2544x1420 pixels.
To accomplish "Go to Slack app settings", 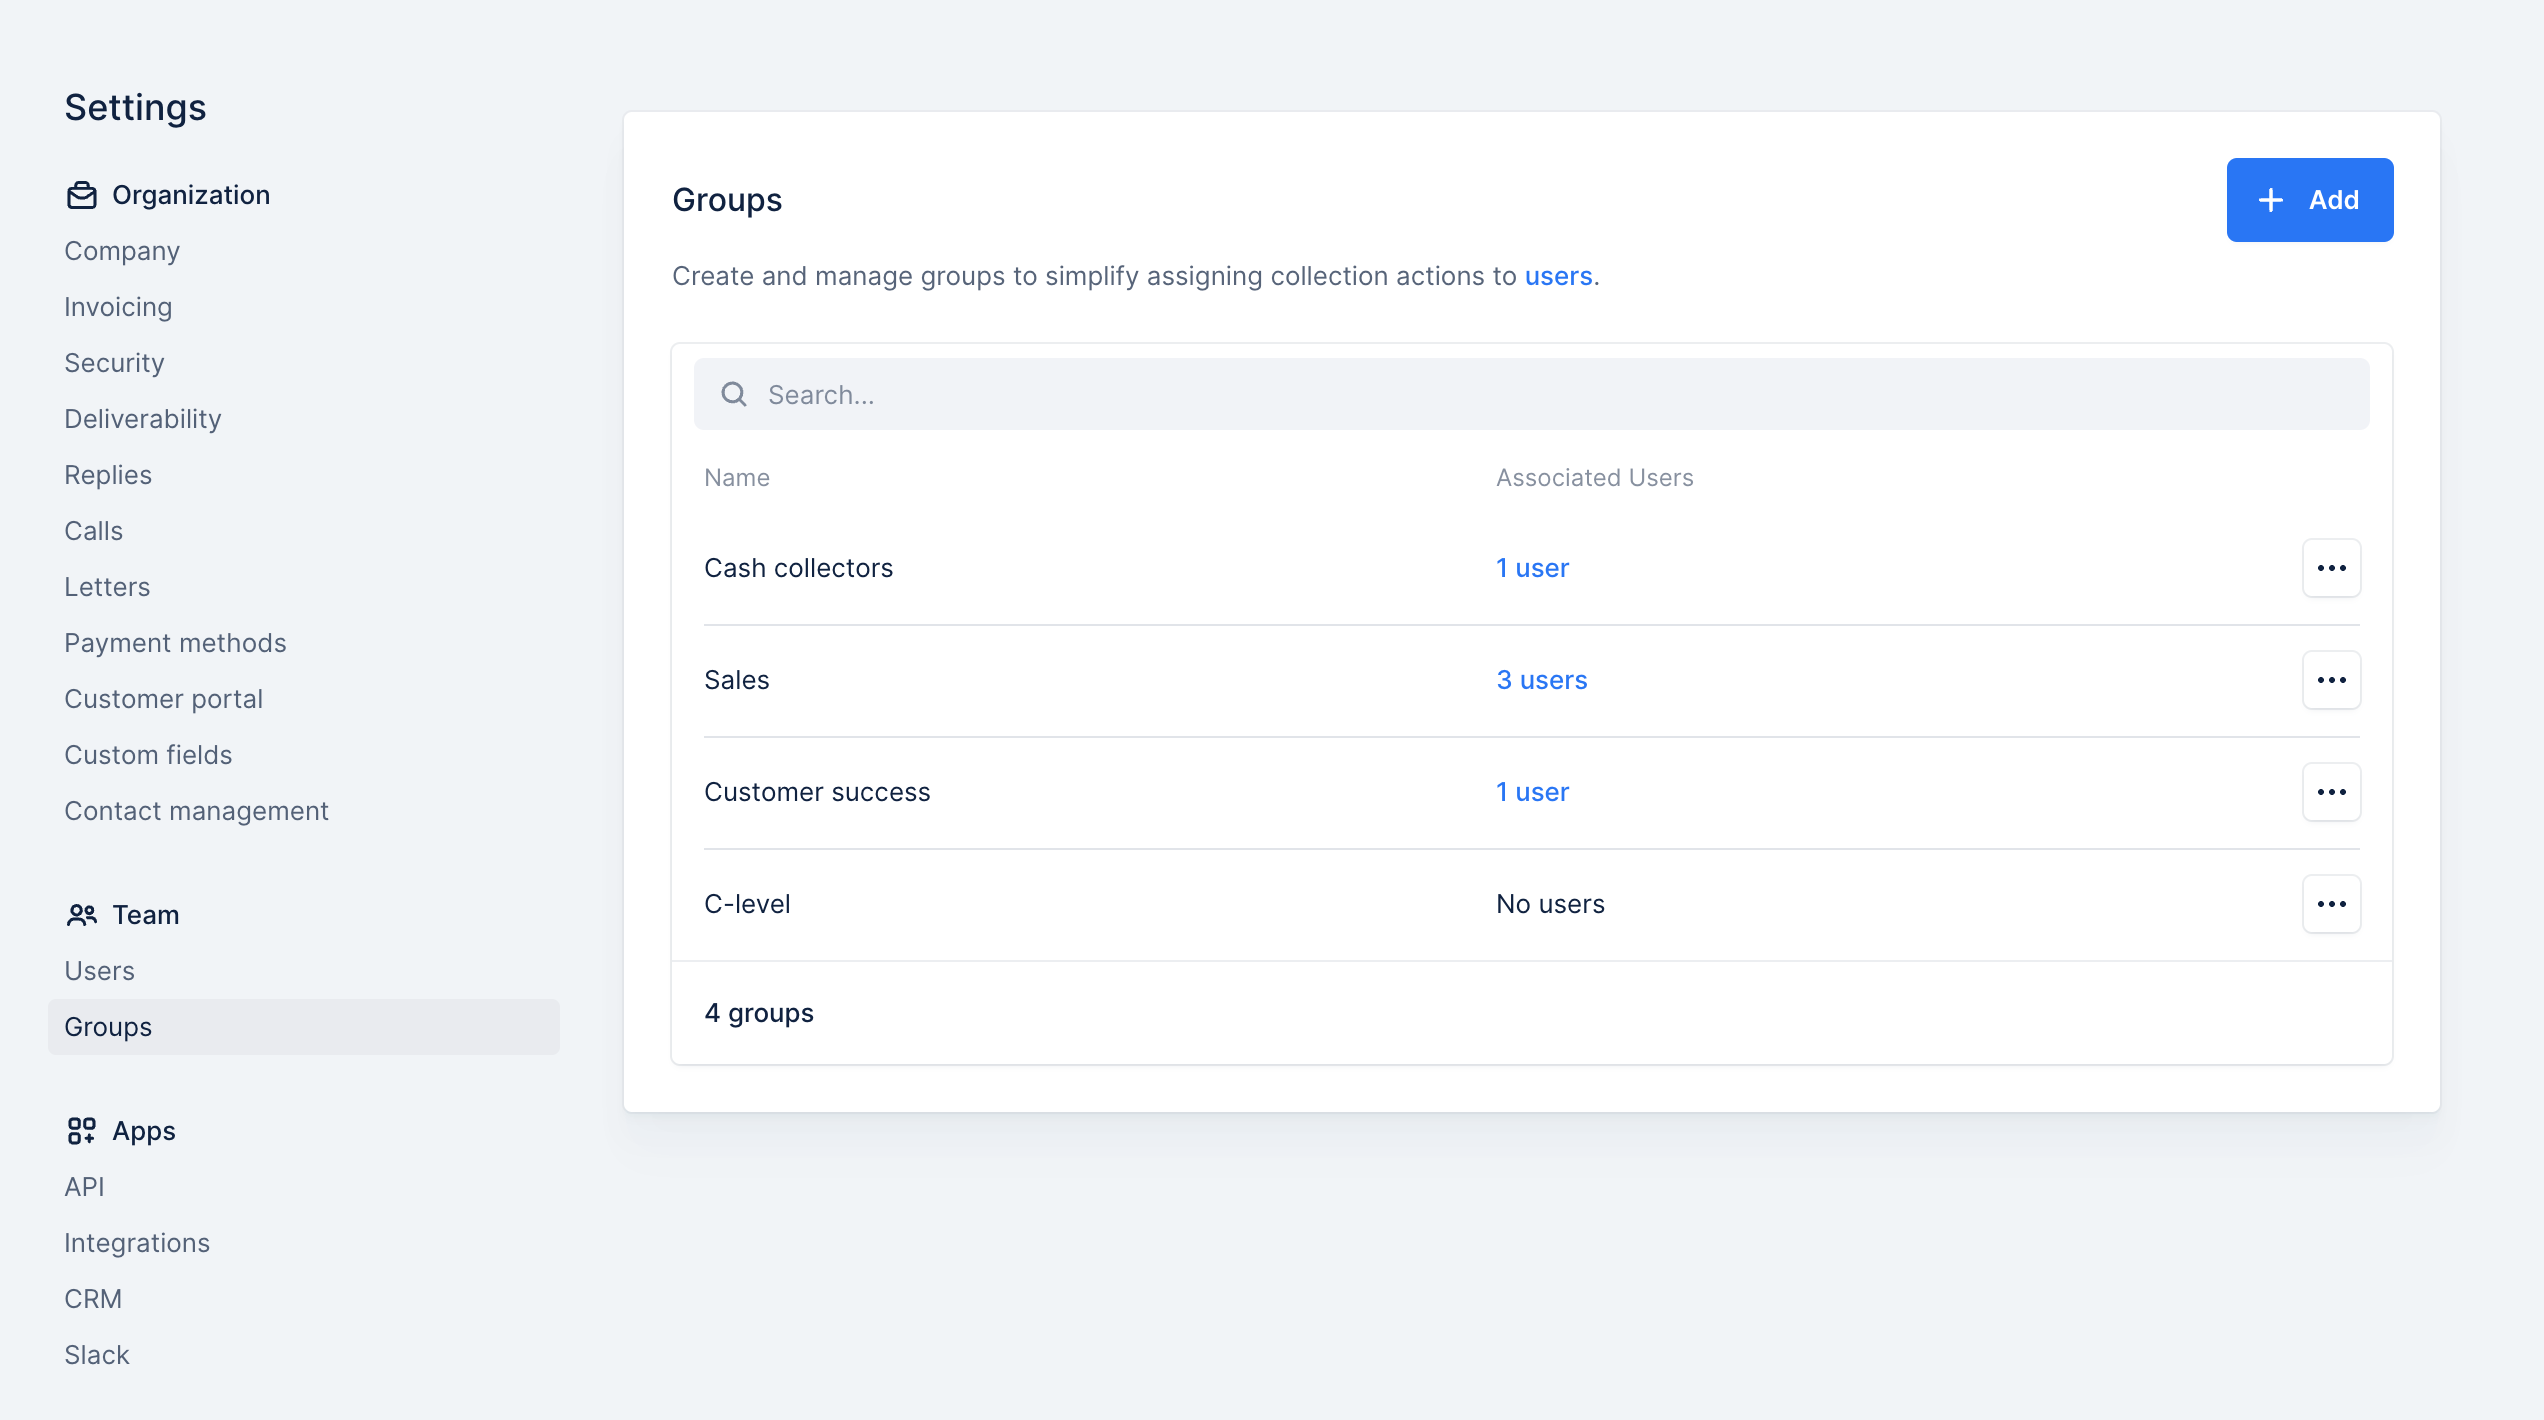I will click(97, 1355).
